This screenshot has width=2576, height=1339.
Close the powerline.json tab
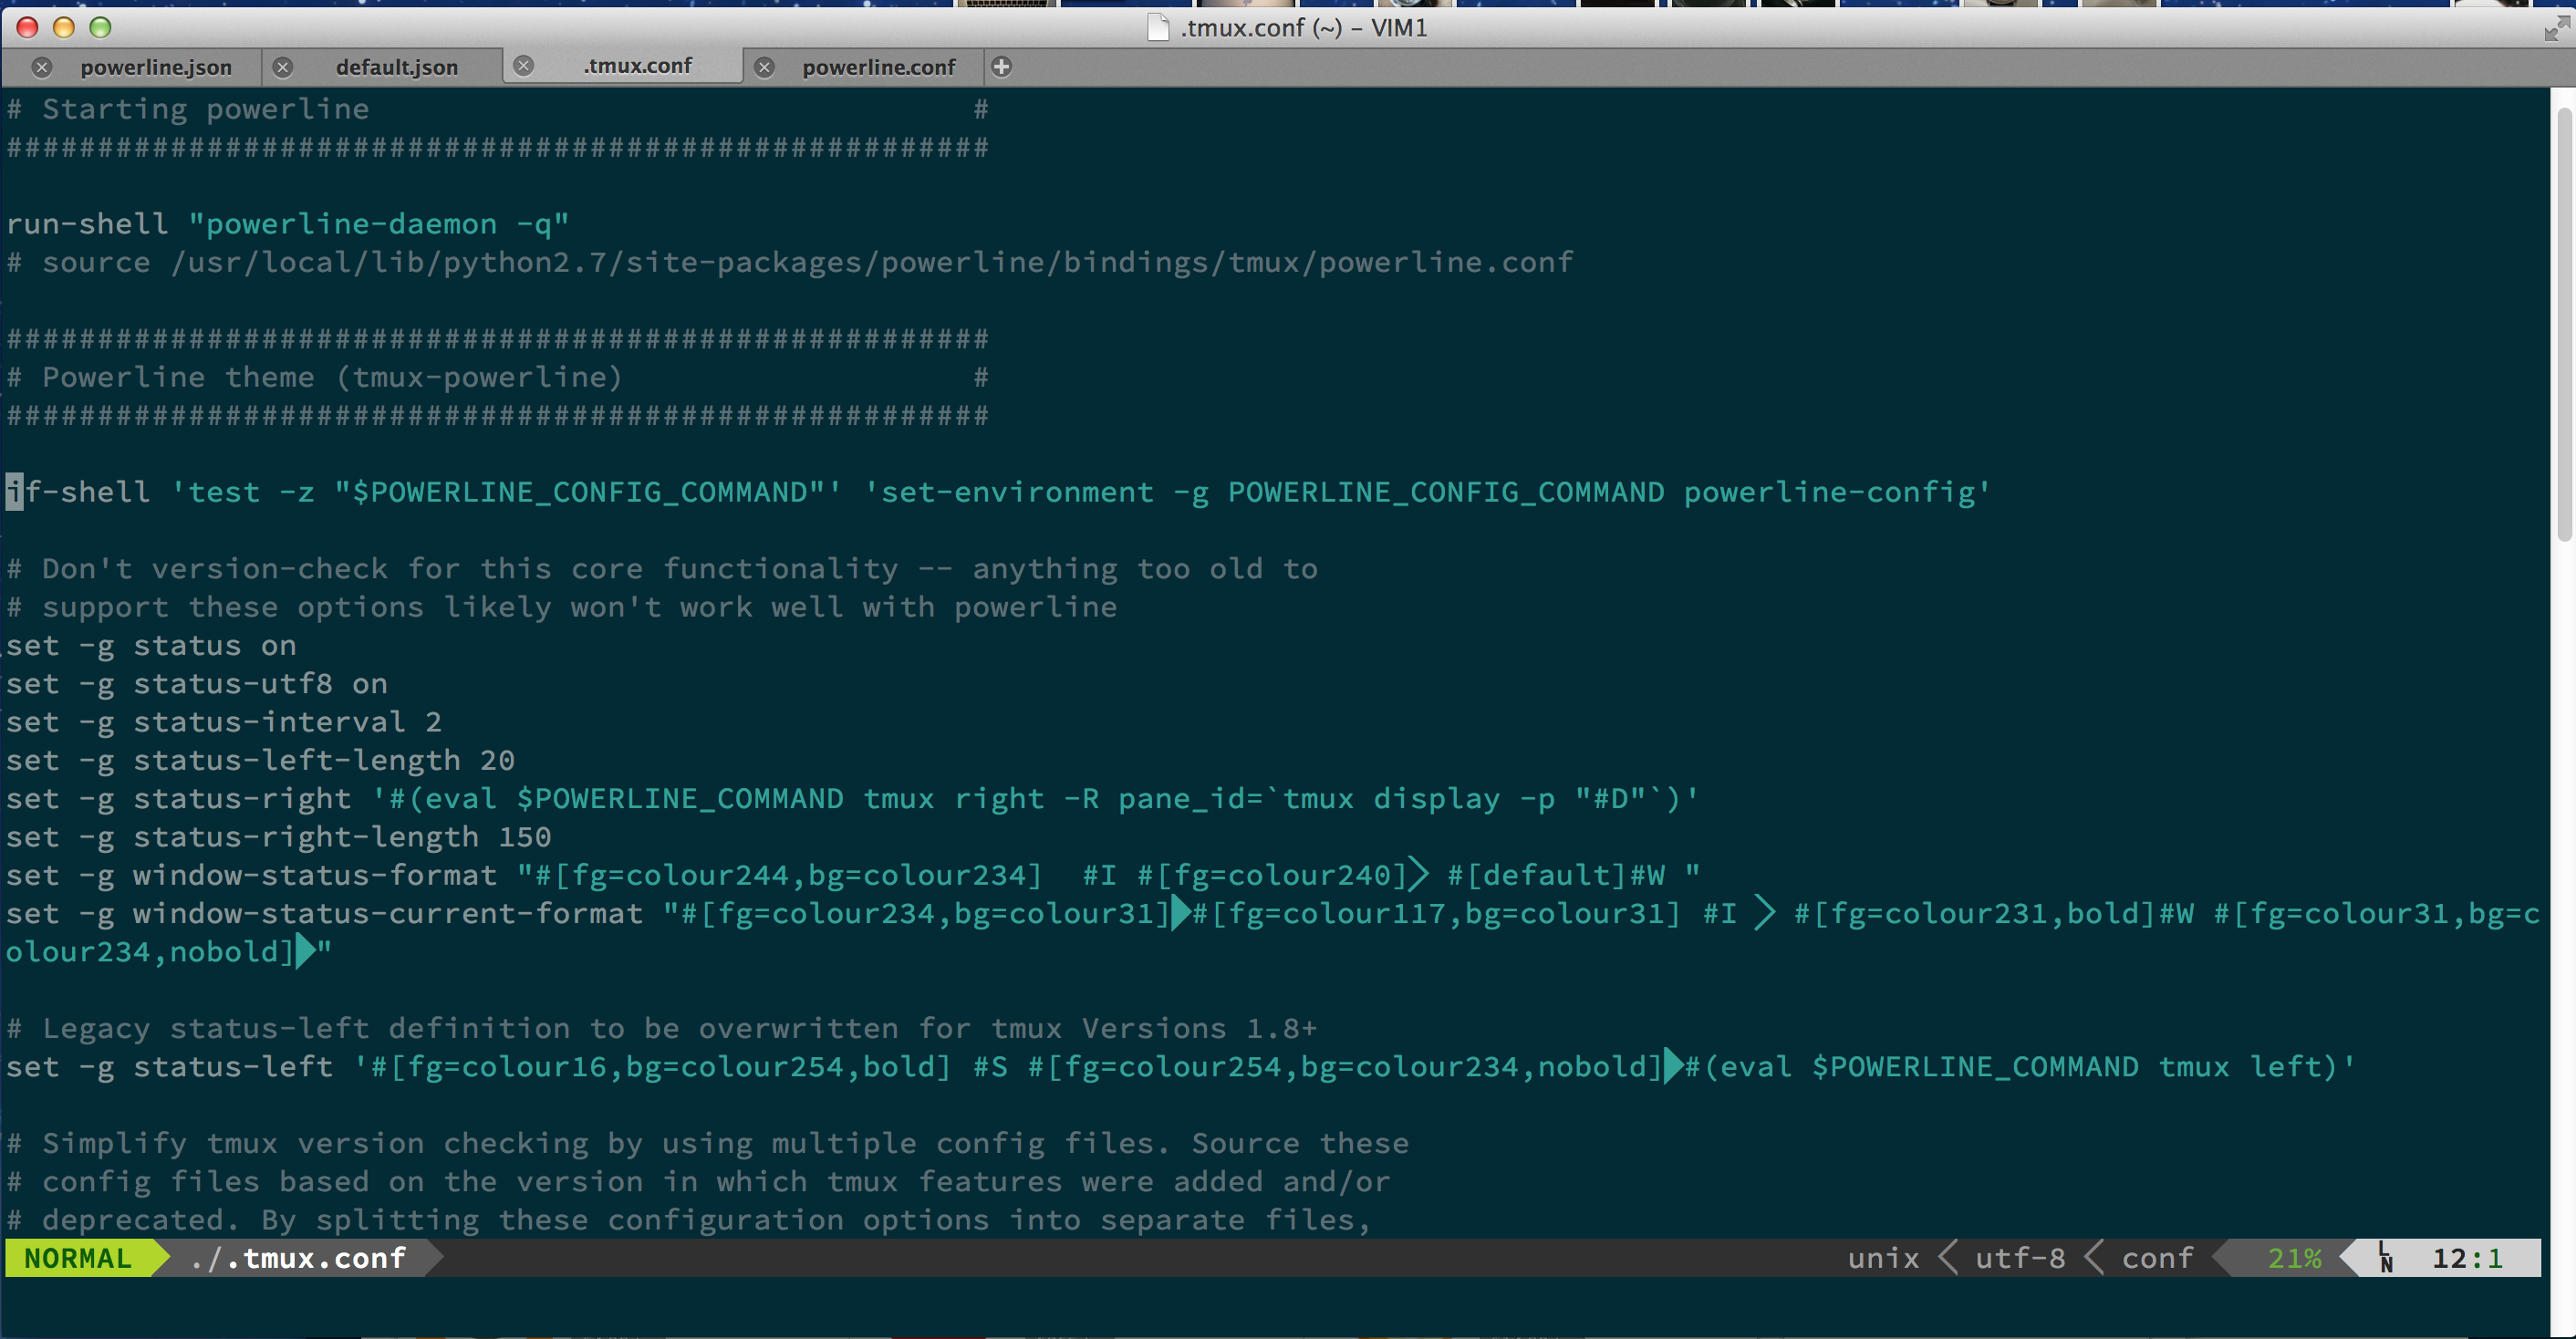tap(41, 67)
